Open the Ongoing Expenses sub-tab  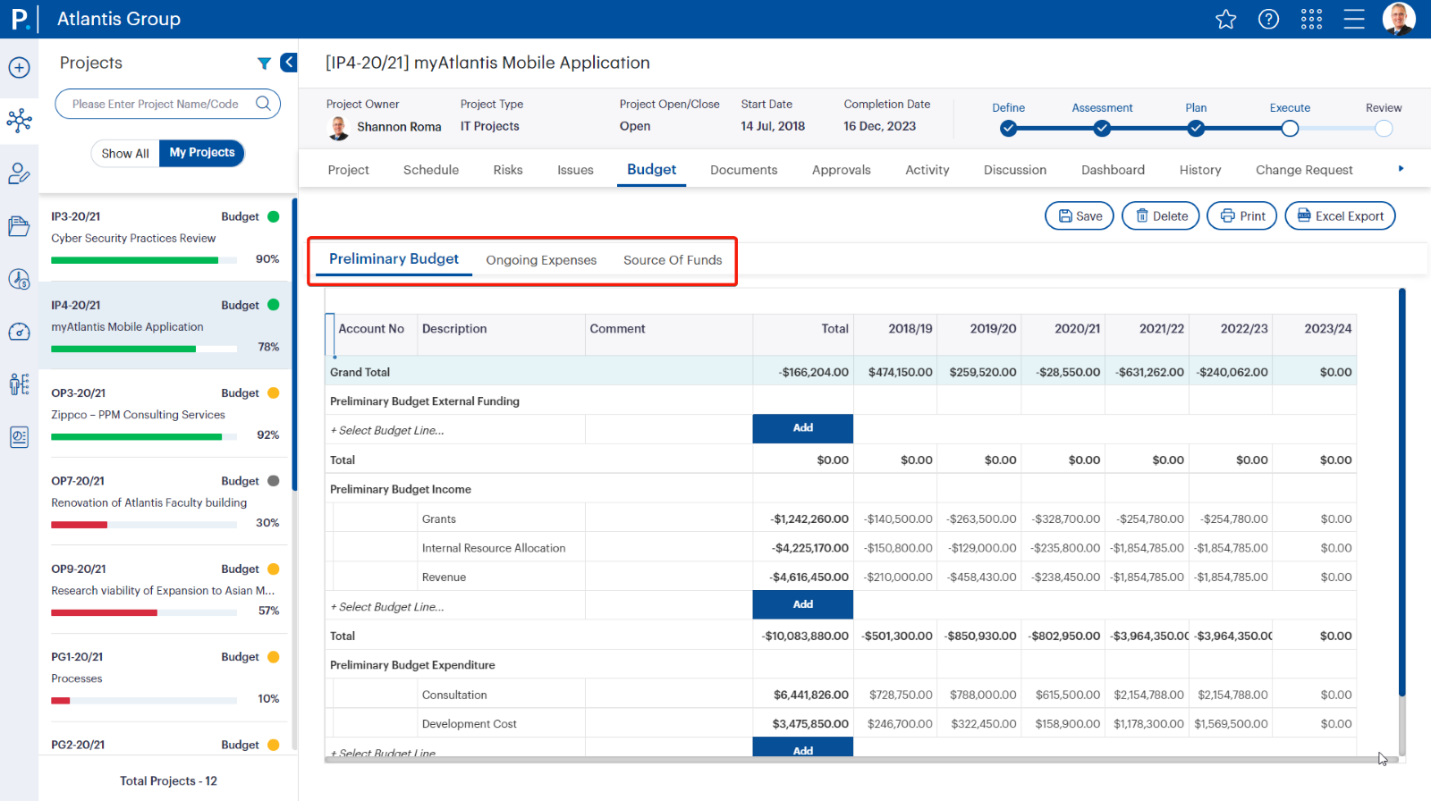(x=541, y=260)
